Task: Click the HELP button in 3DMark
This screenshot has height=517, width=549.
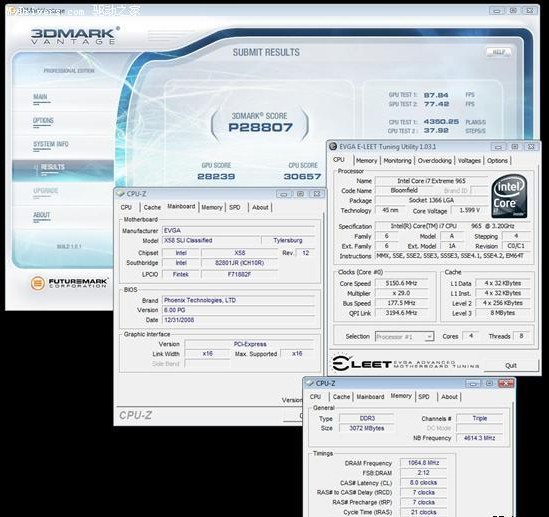Action: tap(499, 52)
